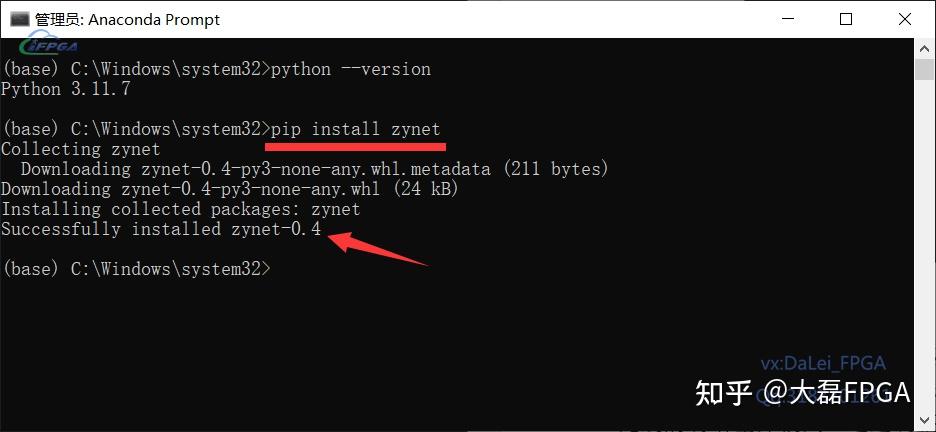Click the empty scrollbar track below thumb
Image resolution: width=936 pixels, height=432 pixels.
click(x=925, y=250)
